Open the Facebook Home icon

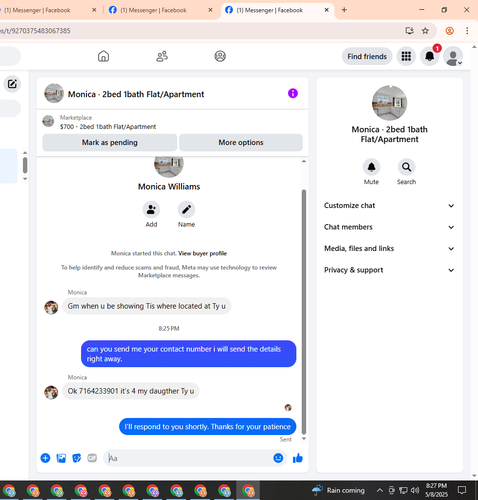coord(103,56)
